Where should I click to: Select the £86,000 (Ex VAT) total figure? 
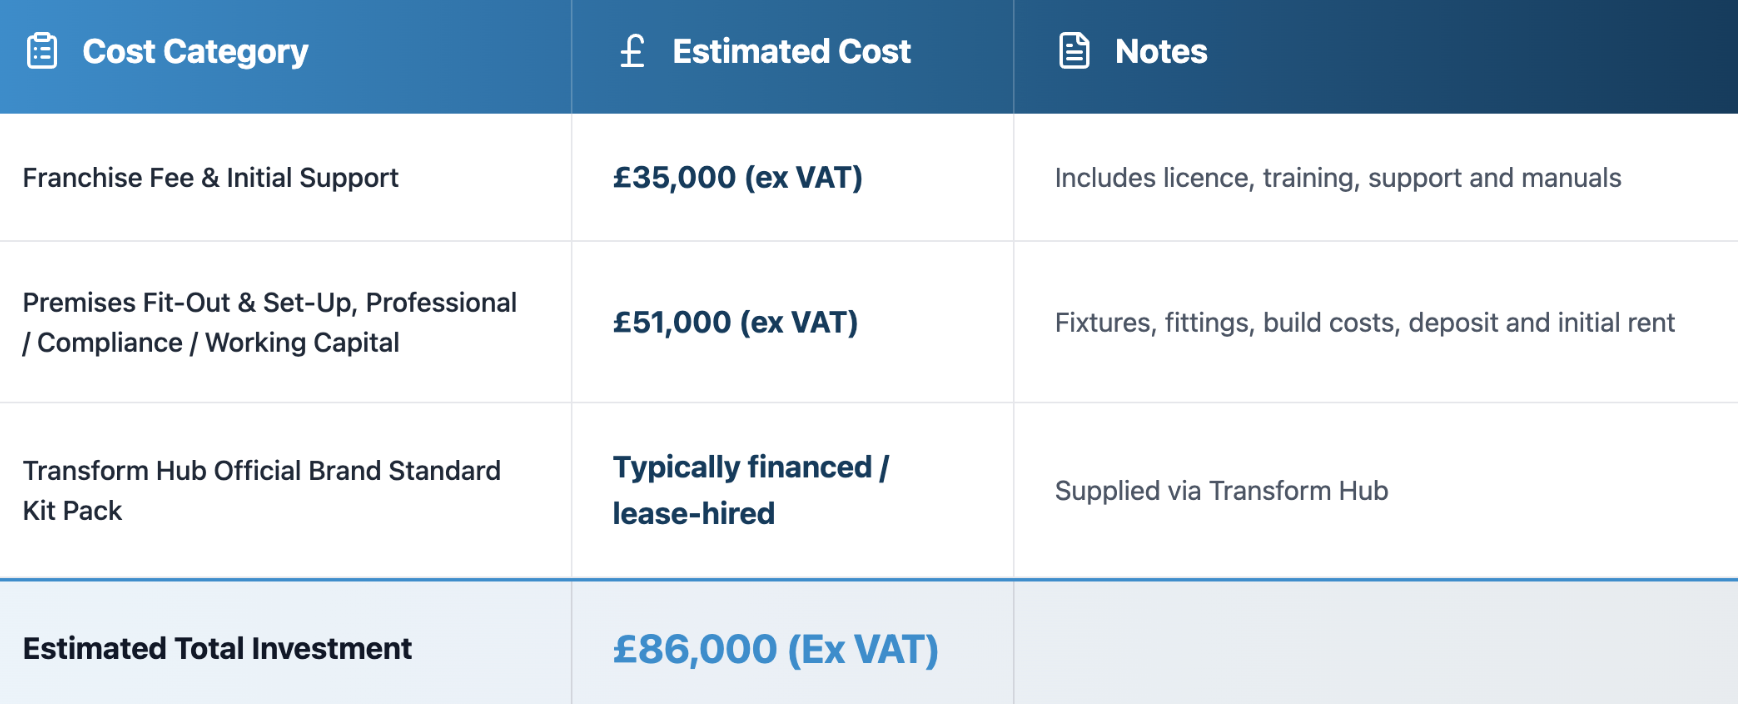776,649
